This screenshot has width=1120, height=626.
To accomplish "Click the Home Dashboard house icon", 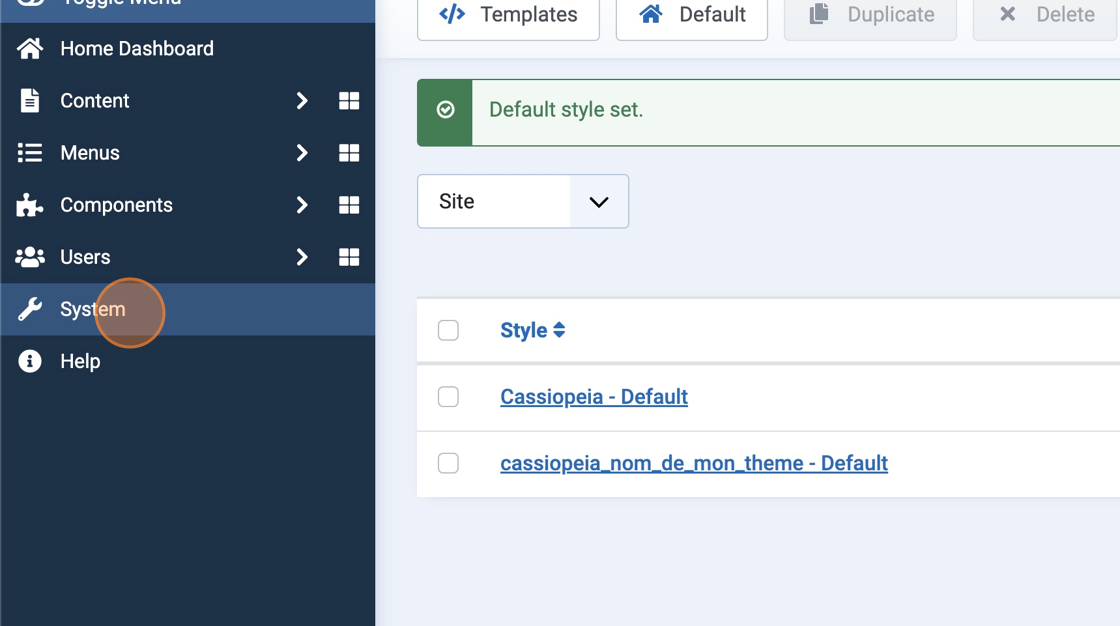I will click(x=30, y=49).
